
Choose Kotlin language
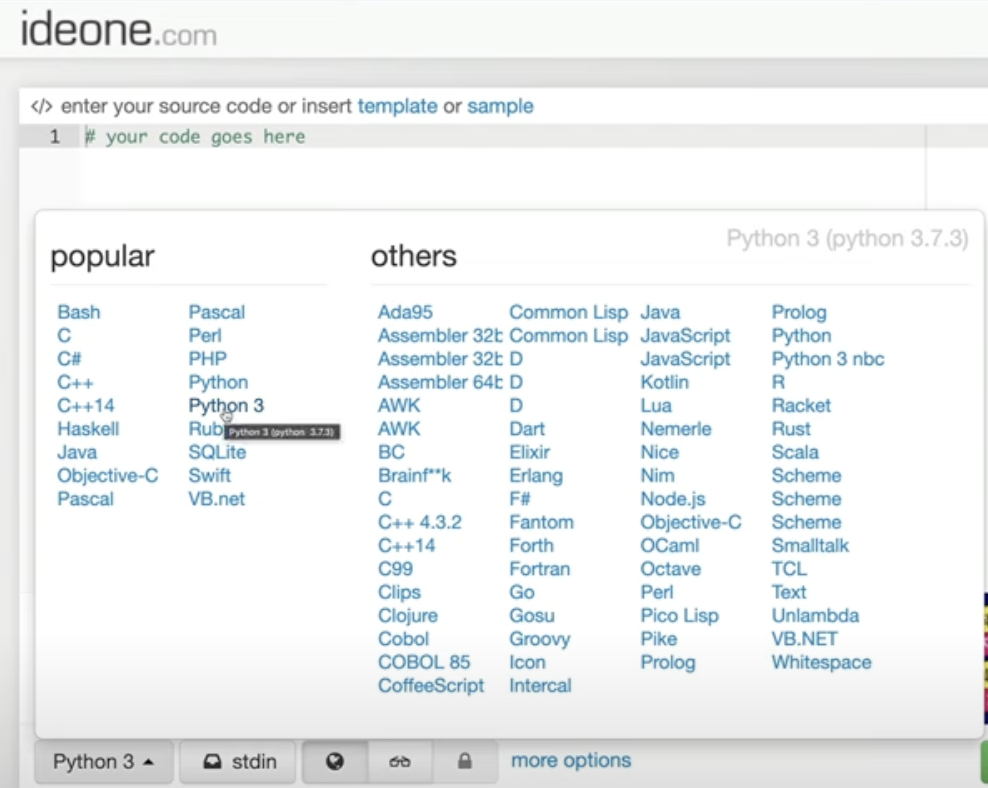(x=664, y=382)
